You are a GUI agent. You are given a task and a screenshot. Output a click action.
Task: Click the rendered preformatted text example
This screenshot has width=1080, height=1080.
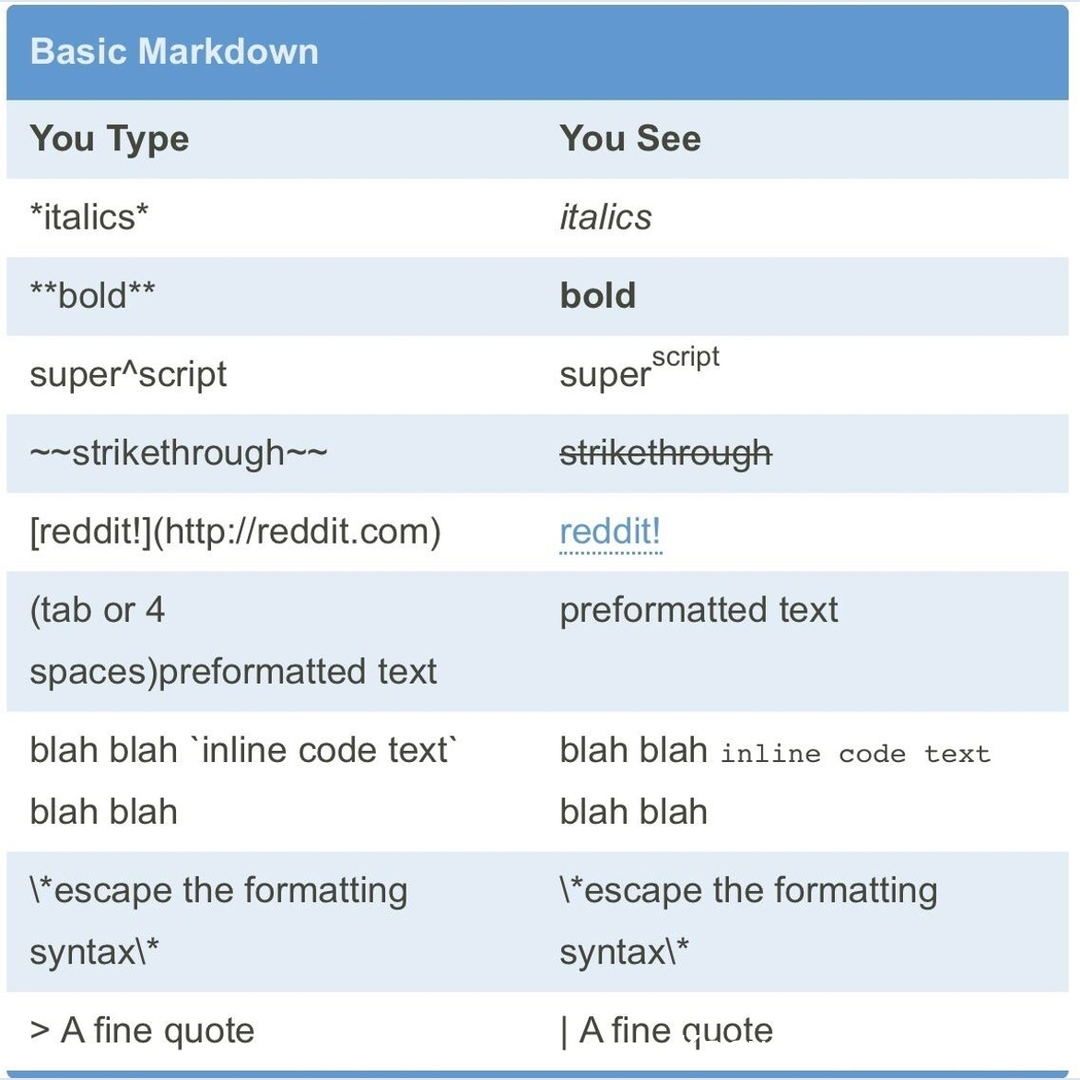[x=698, y=610]
